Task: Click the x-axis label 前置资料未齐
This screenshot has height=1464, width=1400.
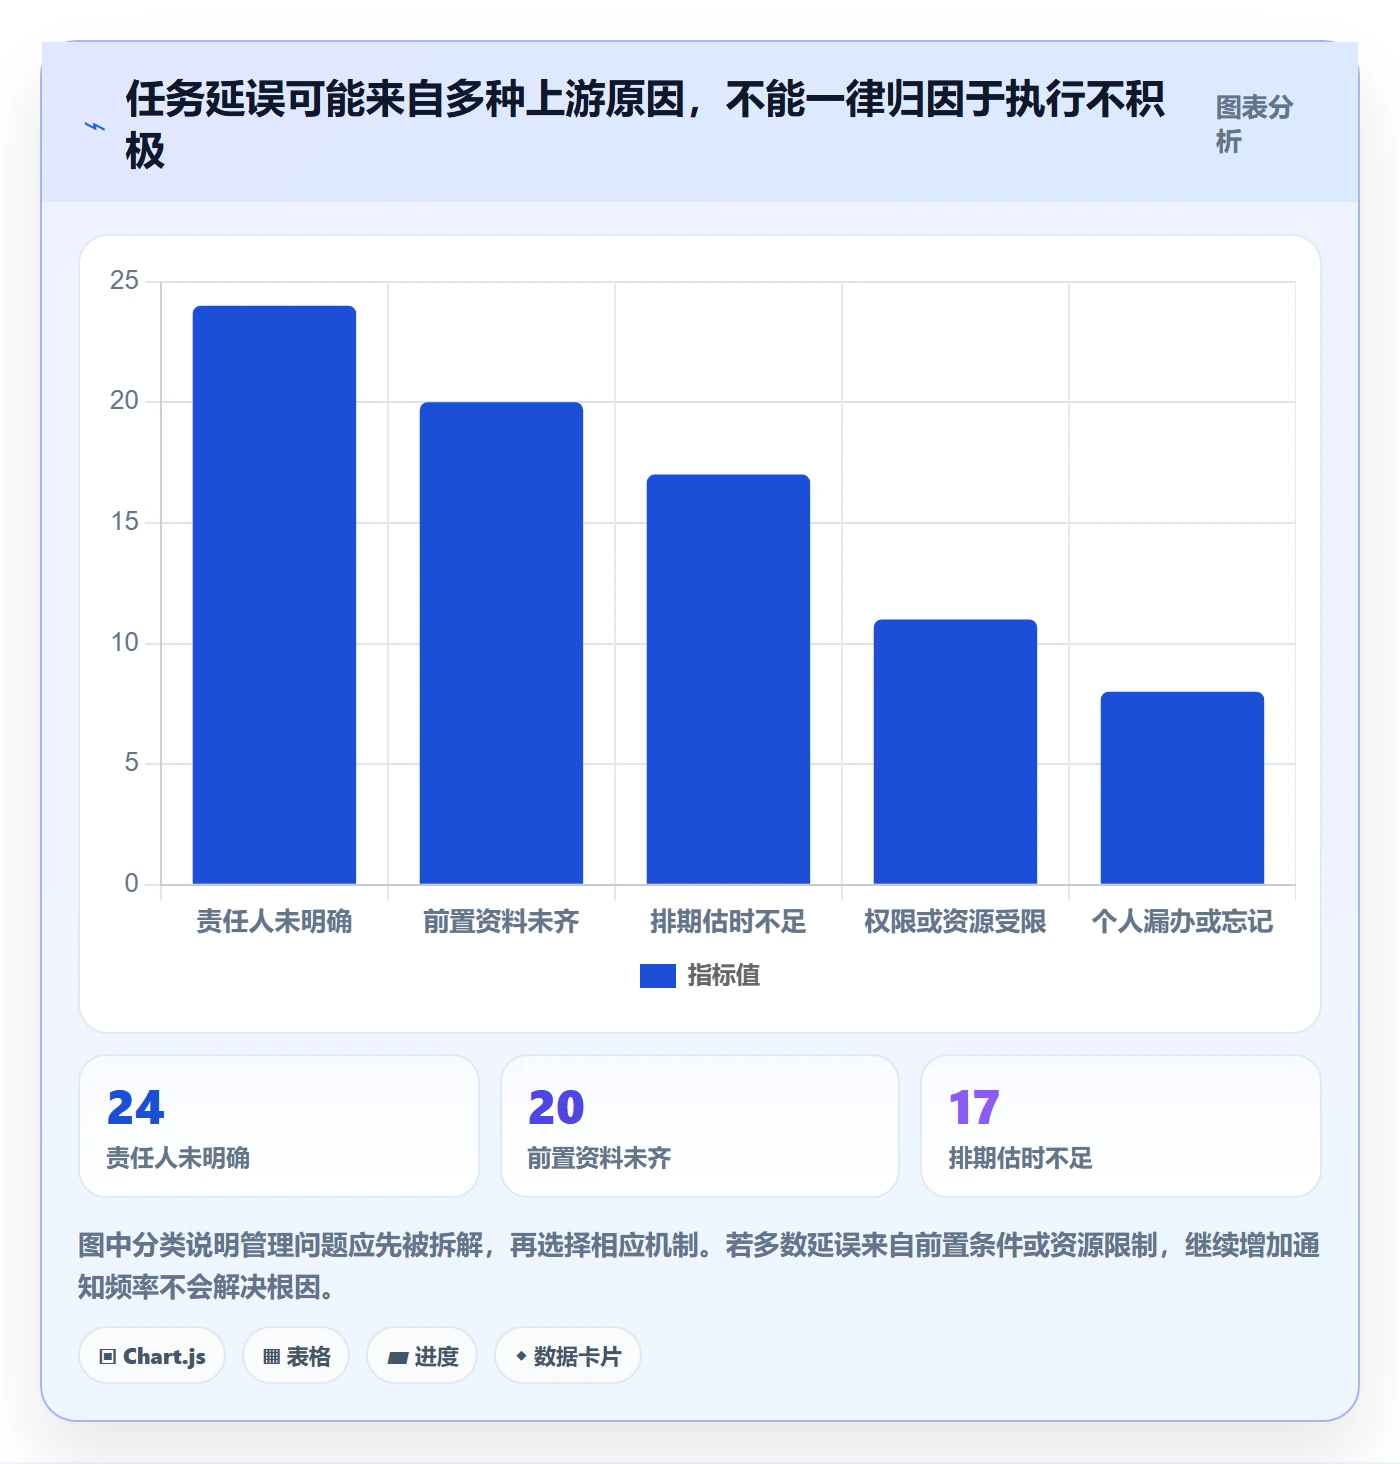Action: tap(501, 921)
